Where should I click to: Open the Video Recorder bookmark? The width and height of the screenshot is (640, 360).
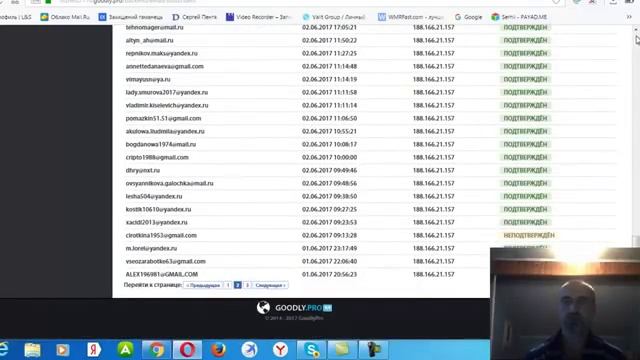(259, 17)
